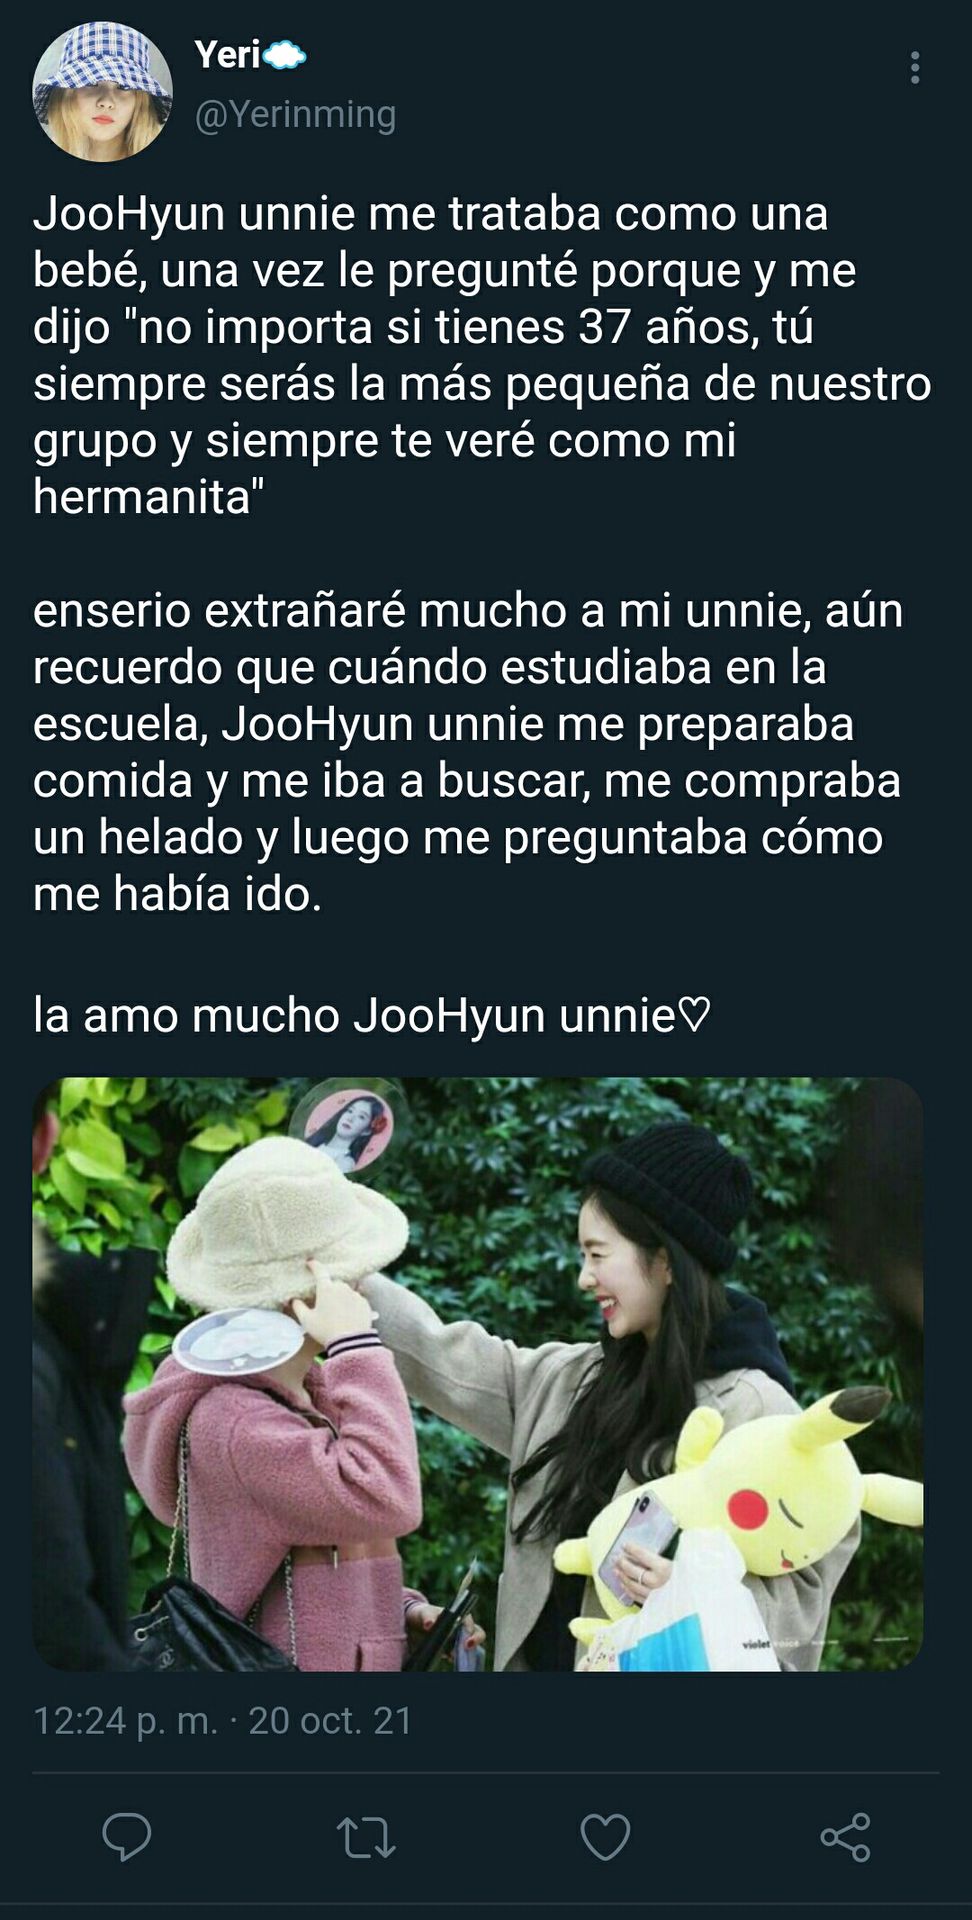Like the tweet with the heart icon
The height and width of the screenshot is (1920, 972).
[x=605, y=1837]
